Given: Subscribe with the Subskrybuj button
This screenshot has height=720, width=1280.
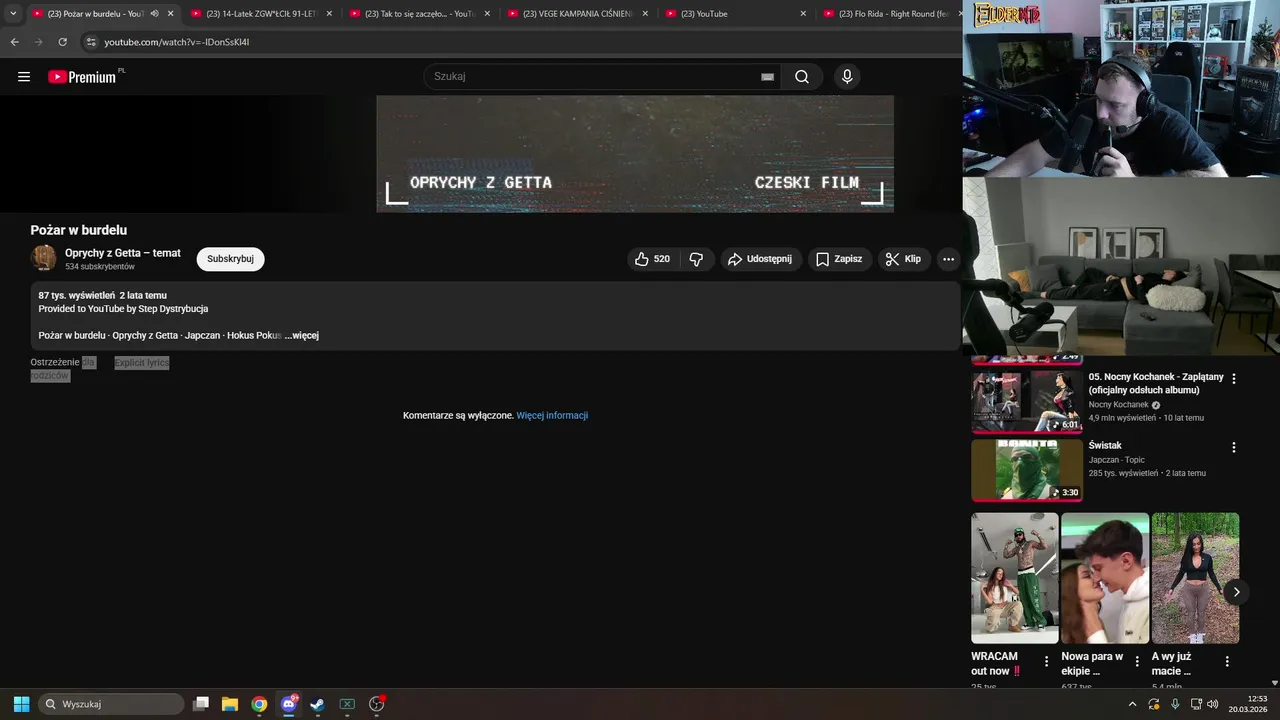Looking at the screenshot, I should point(230,259).
